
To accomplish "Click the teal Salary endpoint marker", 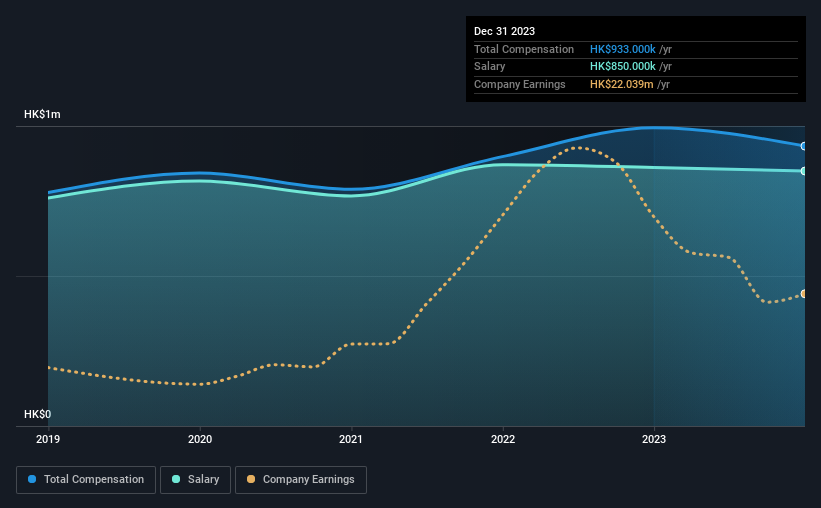I will (804, 171).
